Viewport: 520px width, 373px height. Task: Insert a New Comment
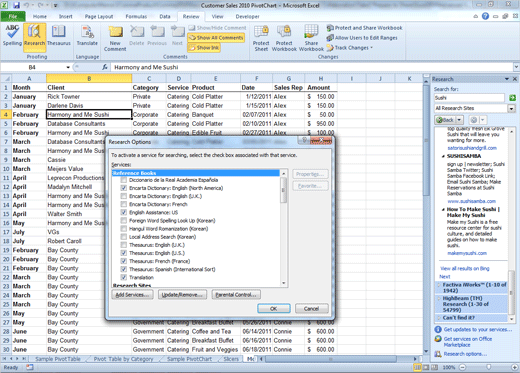115,39
